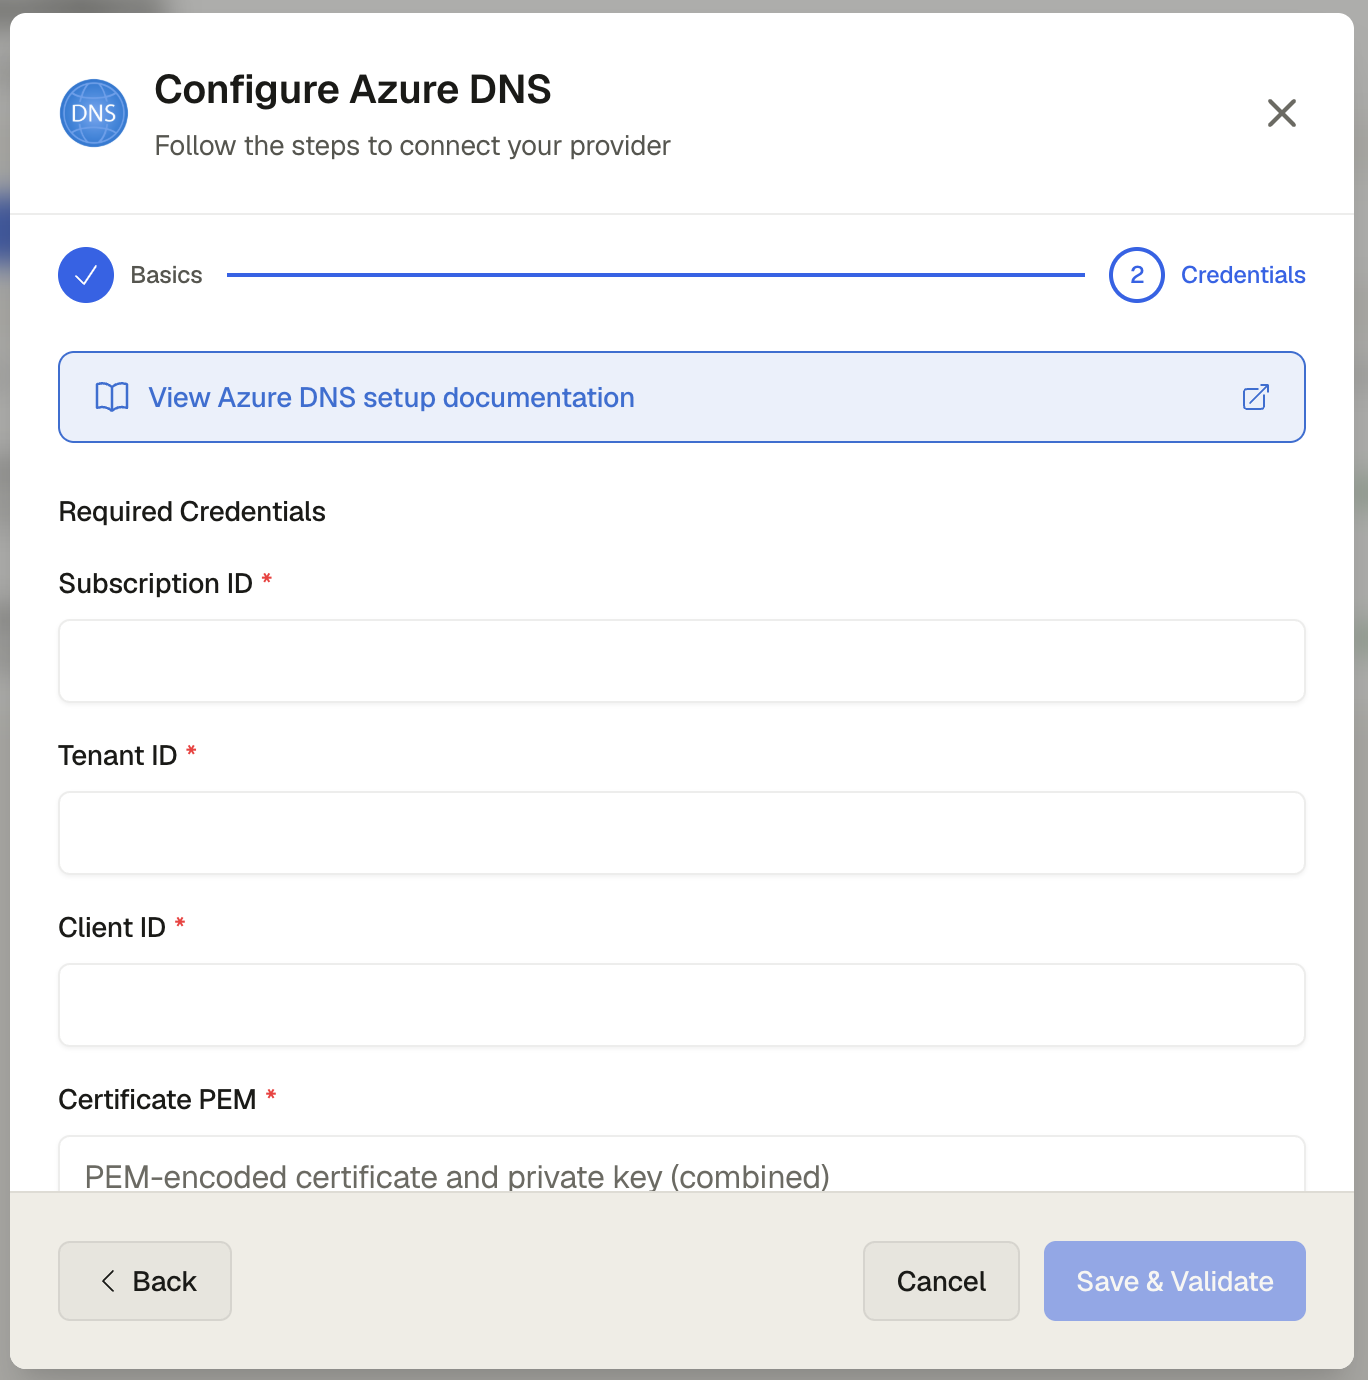The image size is (1368, 1380).
Task: Click the book icon in documentation banner
Action: tap(112, 397)
